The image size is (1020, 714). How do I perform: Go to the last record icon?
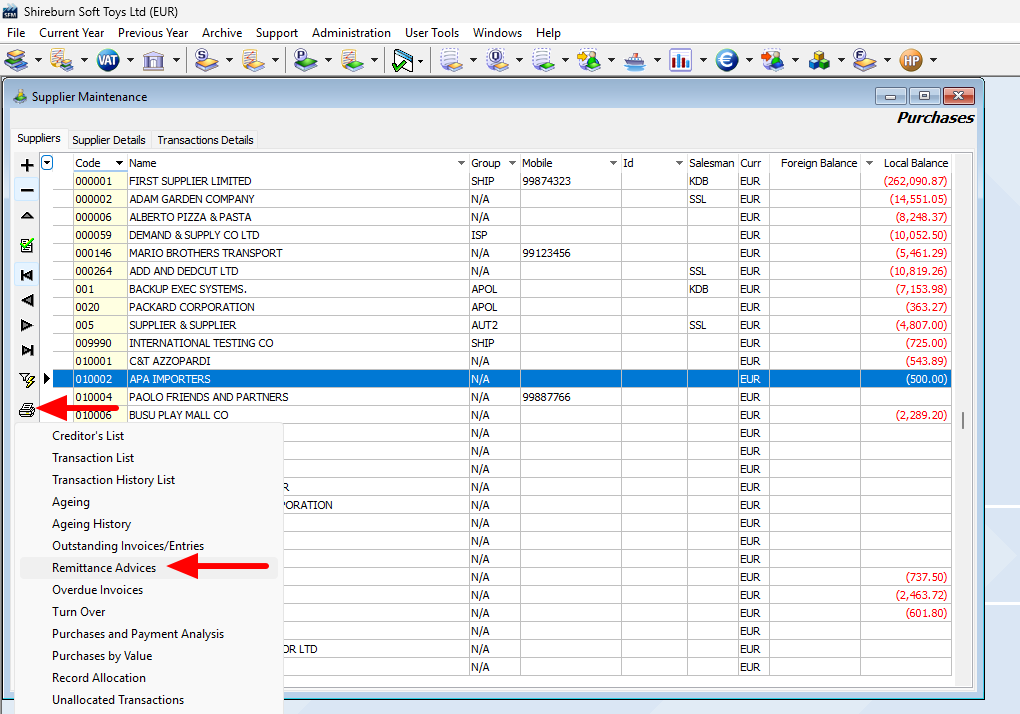[27, 350]
